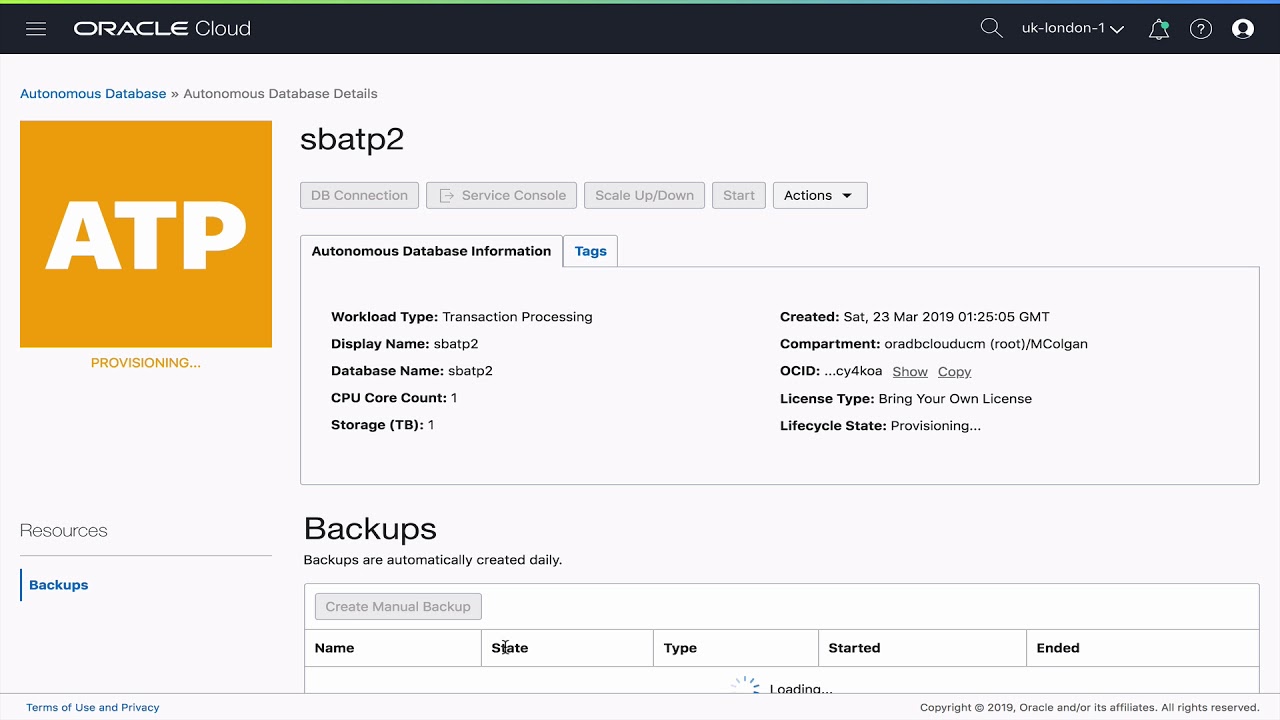1280x720 pixels.
Task: Click the DB Connection button
Action: coord(359,195)
